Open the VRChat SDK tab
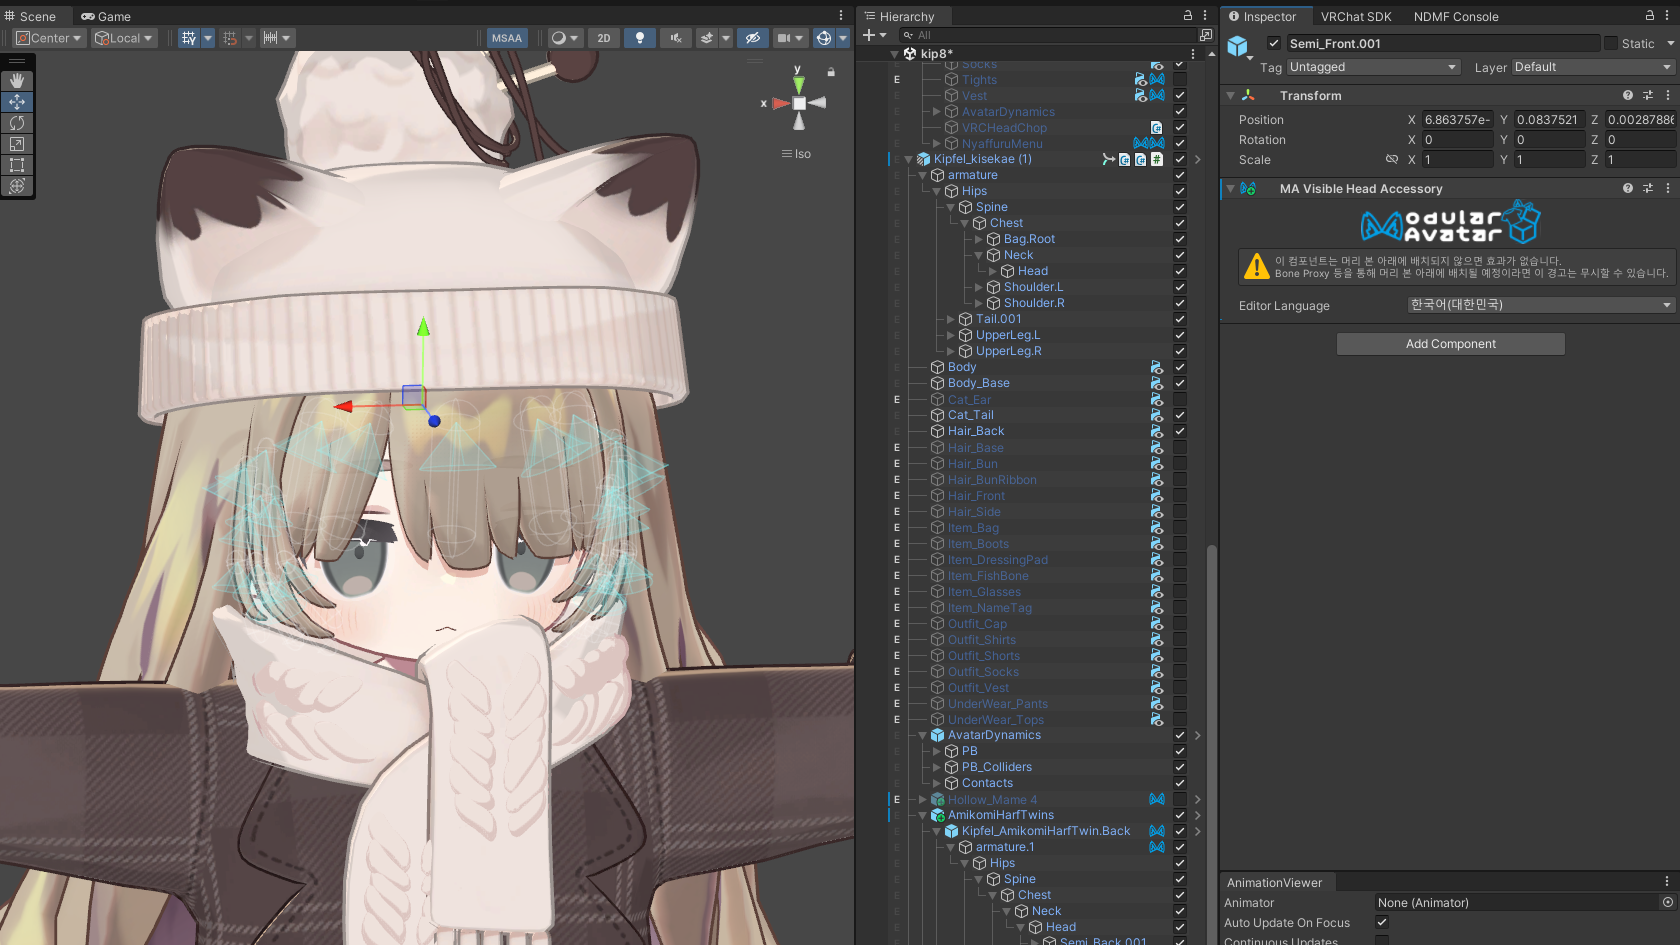This screenshot has height=945, width=1680. click(x=1356, y=16)
